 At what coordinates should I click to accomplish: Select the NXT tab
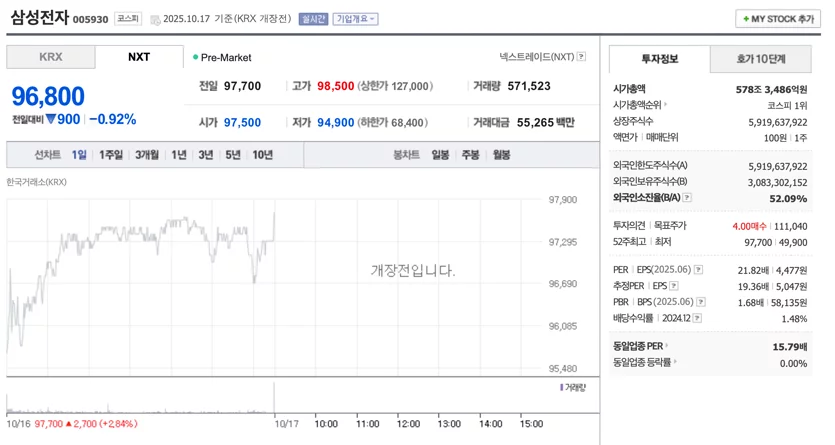[x=139, y=57]
